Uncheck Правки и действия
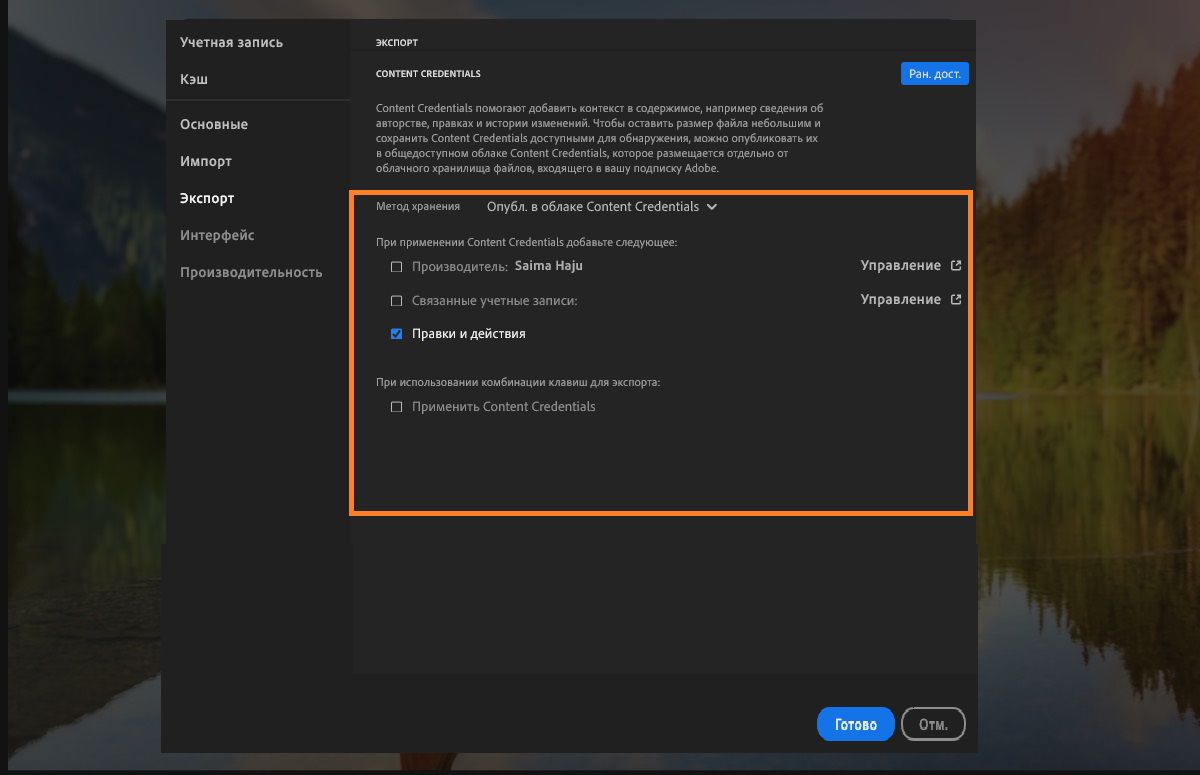 click(x=397, y=333)
